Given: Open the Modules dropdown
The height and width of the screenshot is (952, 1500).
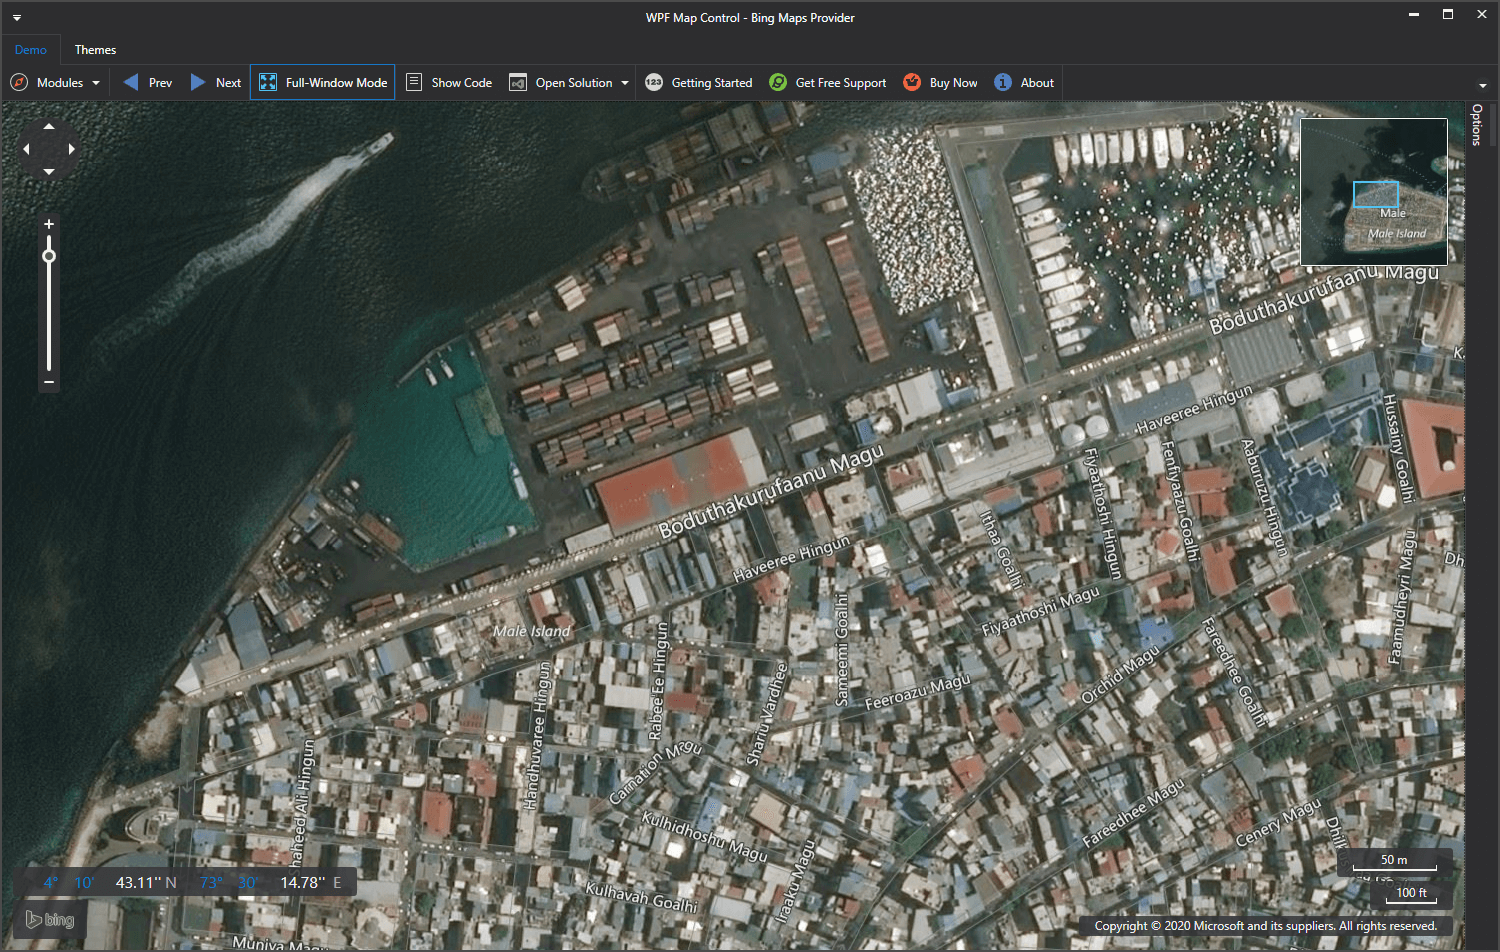Looking at the screenshot, I should click(x=55, y=82).
